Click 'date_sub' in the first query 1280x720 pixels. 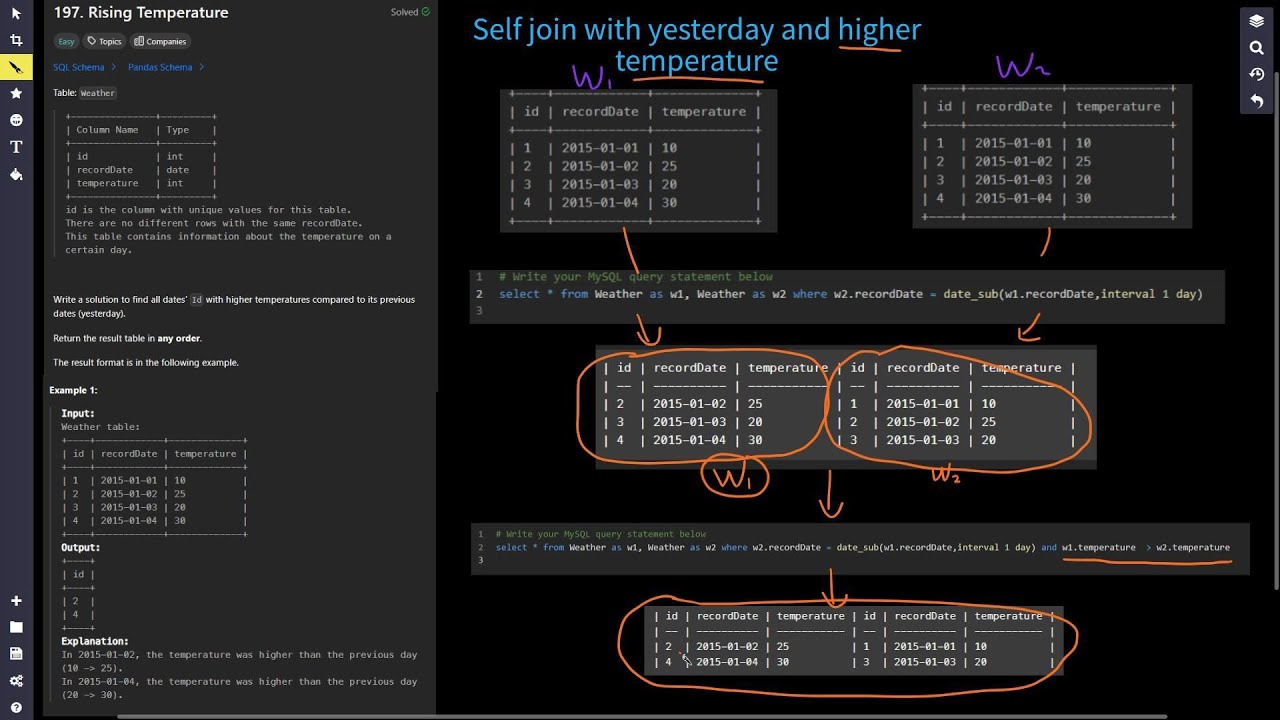(971, 294)
